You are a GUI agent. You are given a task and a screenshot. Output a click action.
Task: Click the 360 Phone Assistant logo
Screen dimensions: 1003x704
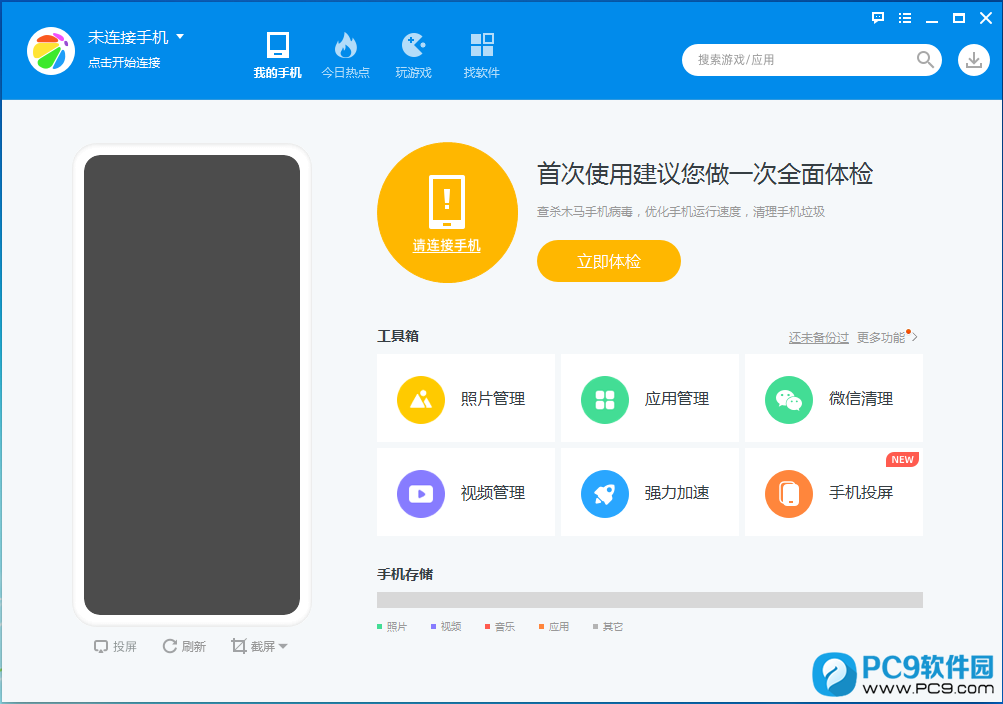pos(51,51)
